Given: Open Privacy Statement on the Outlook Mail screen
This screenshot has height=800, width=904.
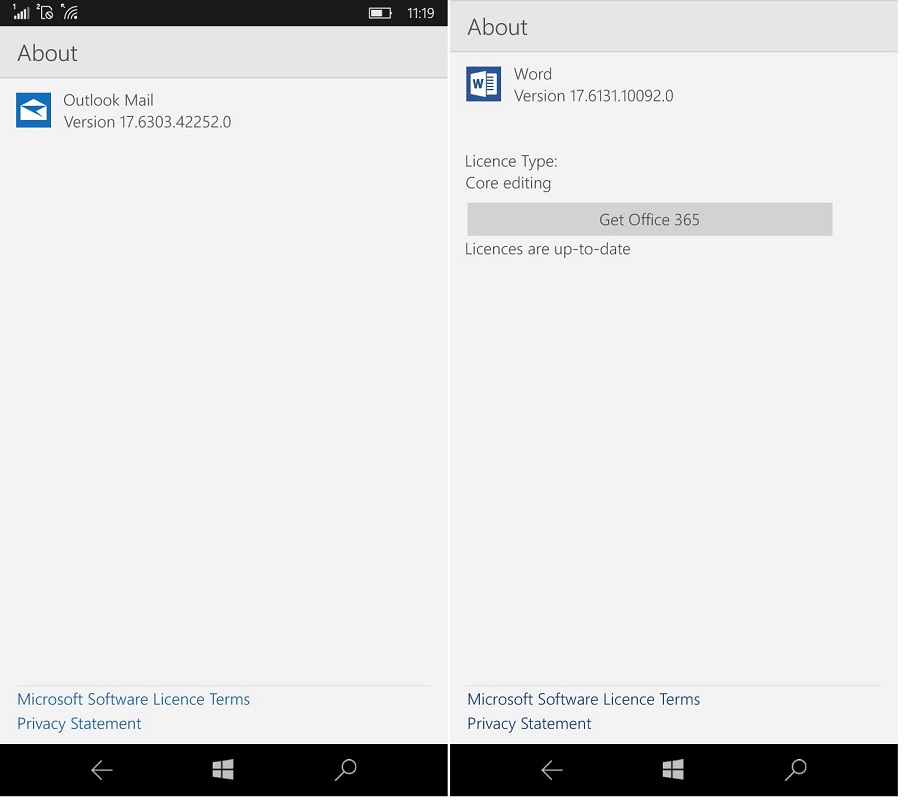Looking at the screenshot, I should [x=79, y=724].
